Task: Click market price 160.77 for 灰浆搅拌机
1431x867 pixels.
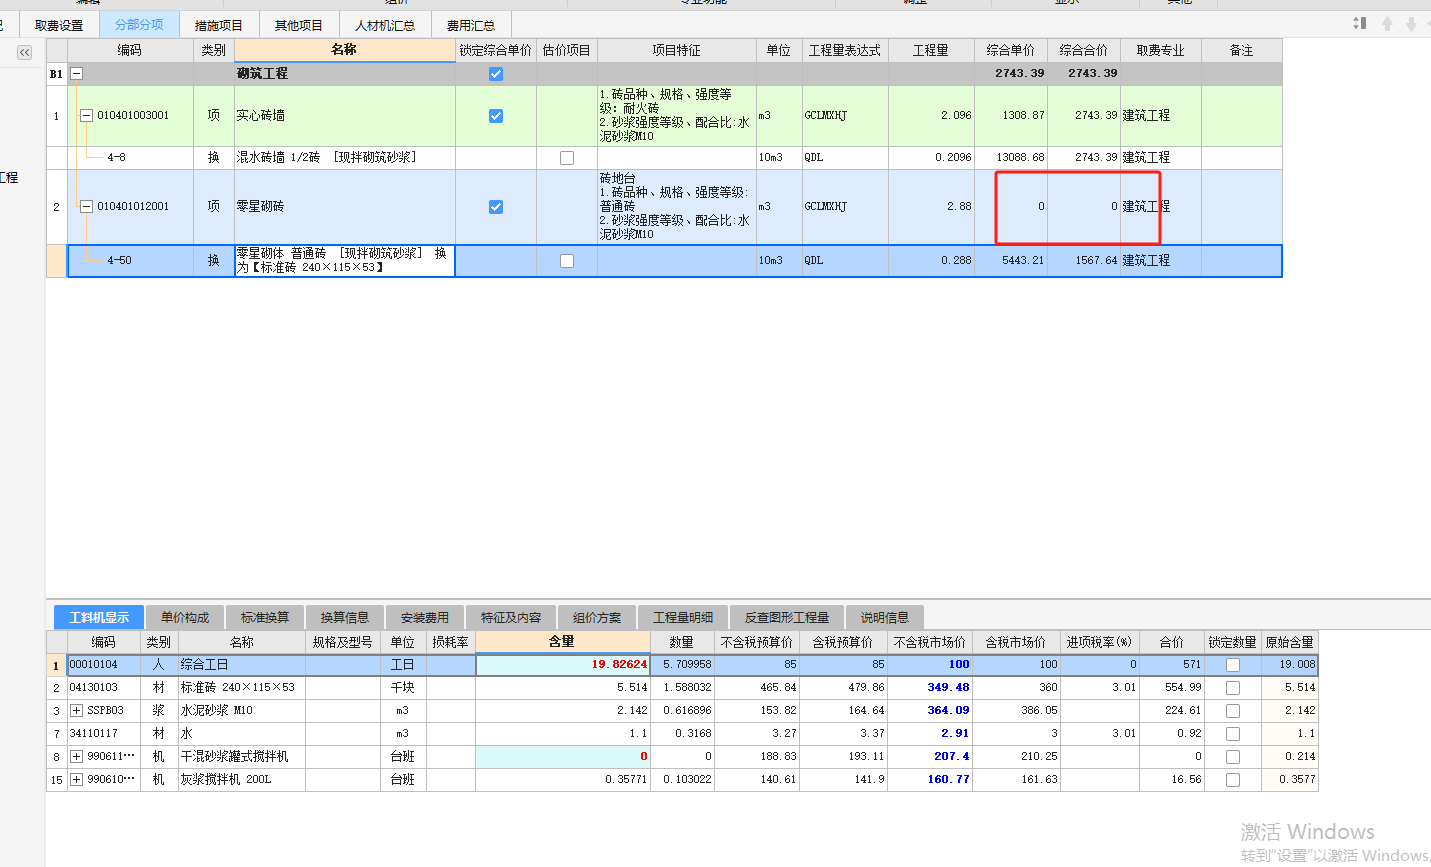Action: point(930,780)
